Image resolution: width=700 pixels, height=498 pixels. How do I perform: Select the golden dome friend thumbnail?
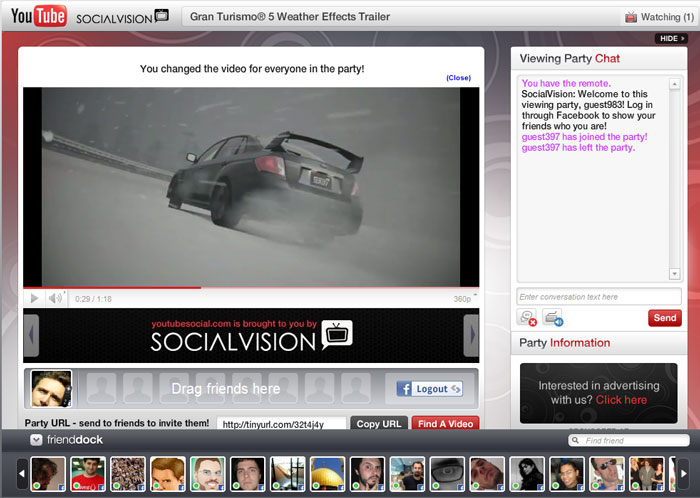(327, 474)
